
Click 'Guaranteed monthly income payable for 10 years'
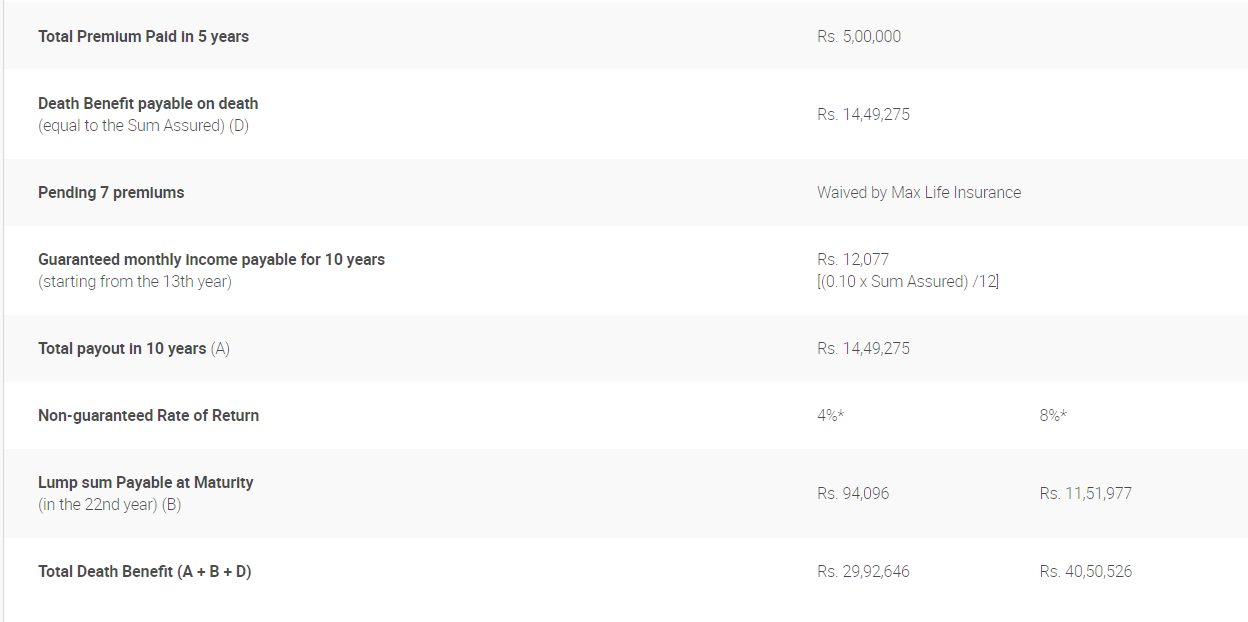211,259
